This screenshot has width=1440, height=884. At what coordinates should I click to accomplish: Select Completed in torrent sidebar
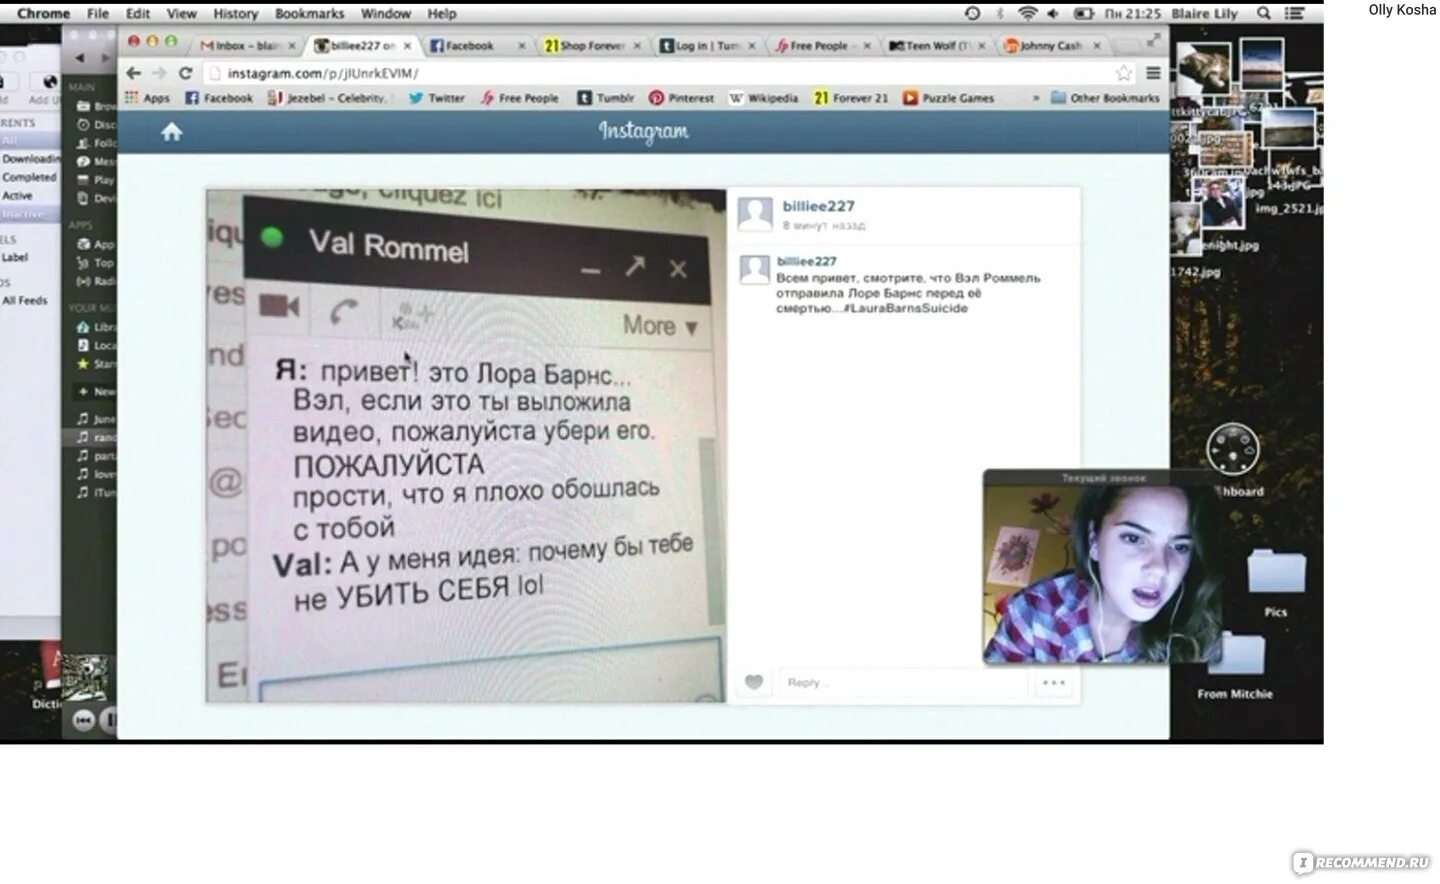[29, 177]
